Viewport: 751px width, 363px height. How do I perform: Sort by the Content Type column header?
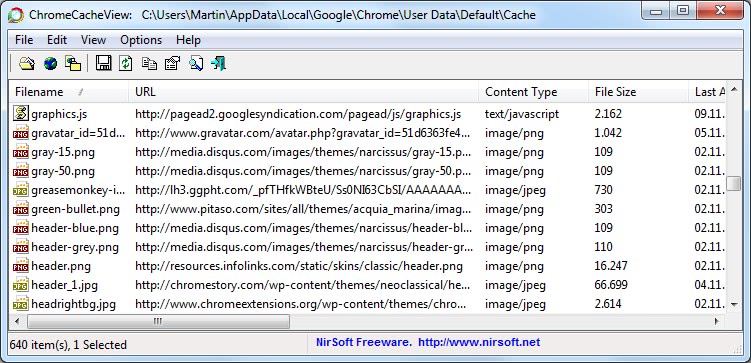[534, 91]
